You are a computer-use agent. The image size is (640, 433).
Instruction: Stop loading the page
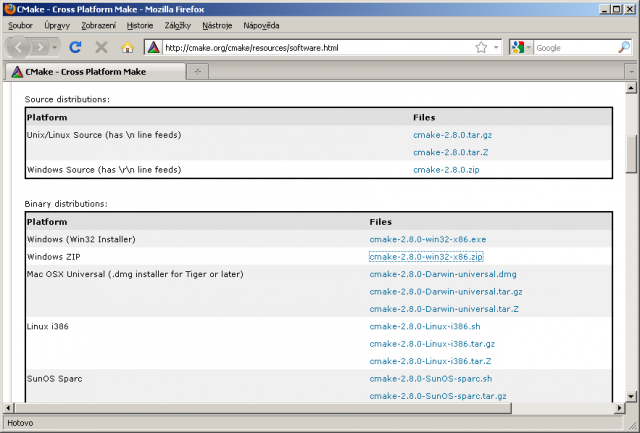click(x=101, y=47)
